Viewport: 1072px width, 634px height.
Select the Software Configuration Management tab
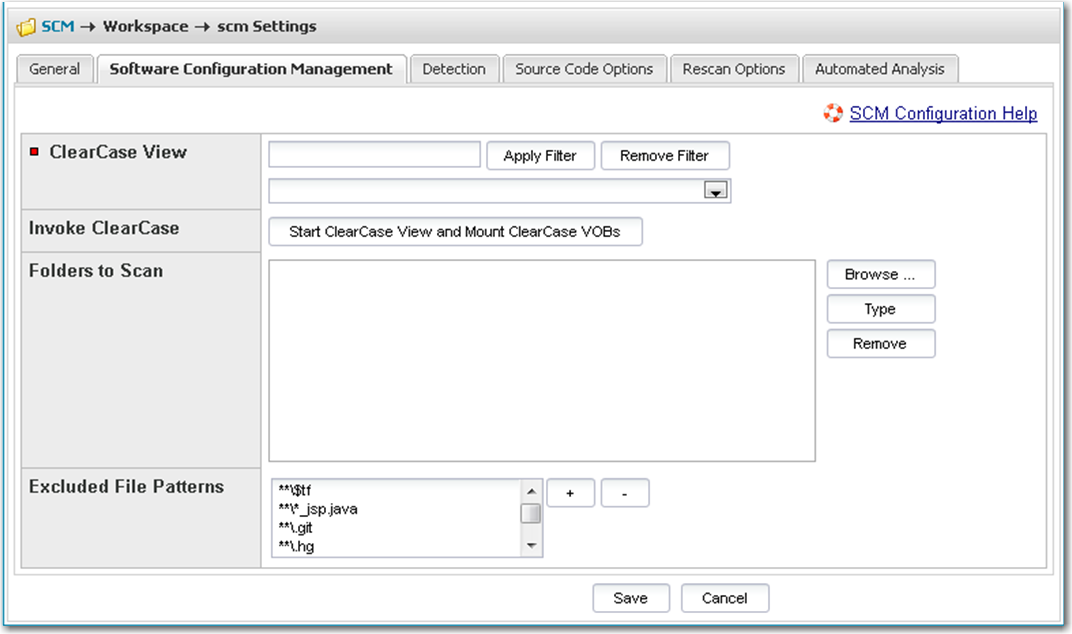point(252,69)
